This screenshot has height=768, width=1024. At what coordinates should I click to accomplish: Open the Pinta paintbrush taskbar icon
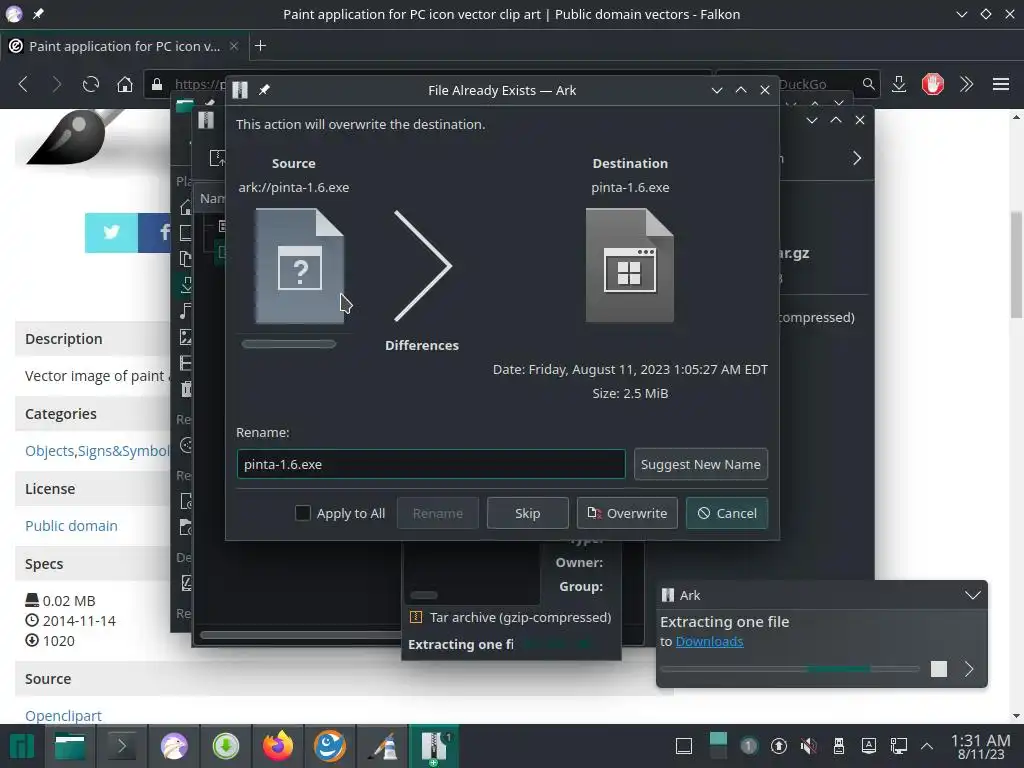(x=382, y=746)
